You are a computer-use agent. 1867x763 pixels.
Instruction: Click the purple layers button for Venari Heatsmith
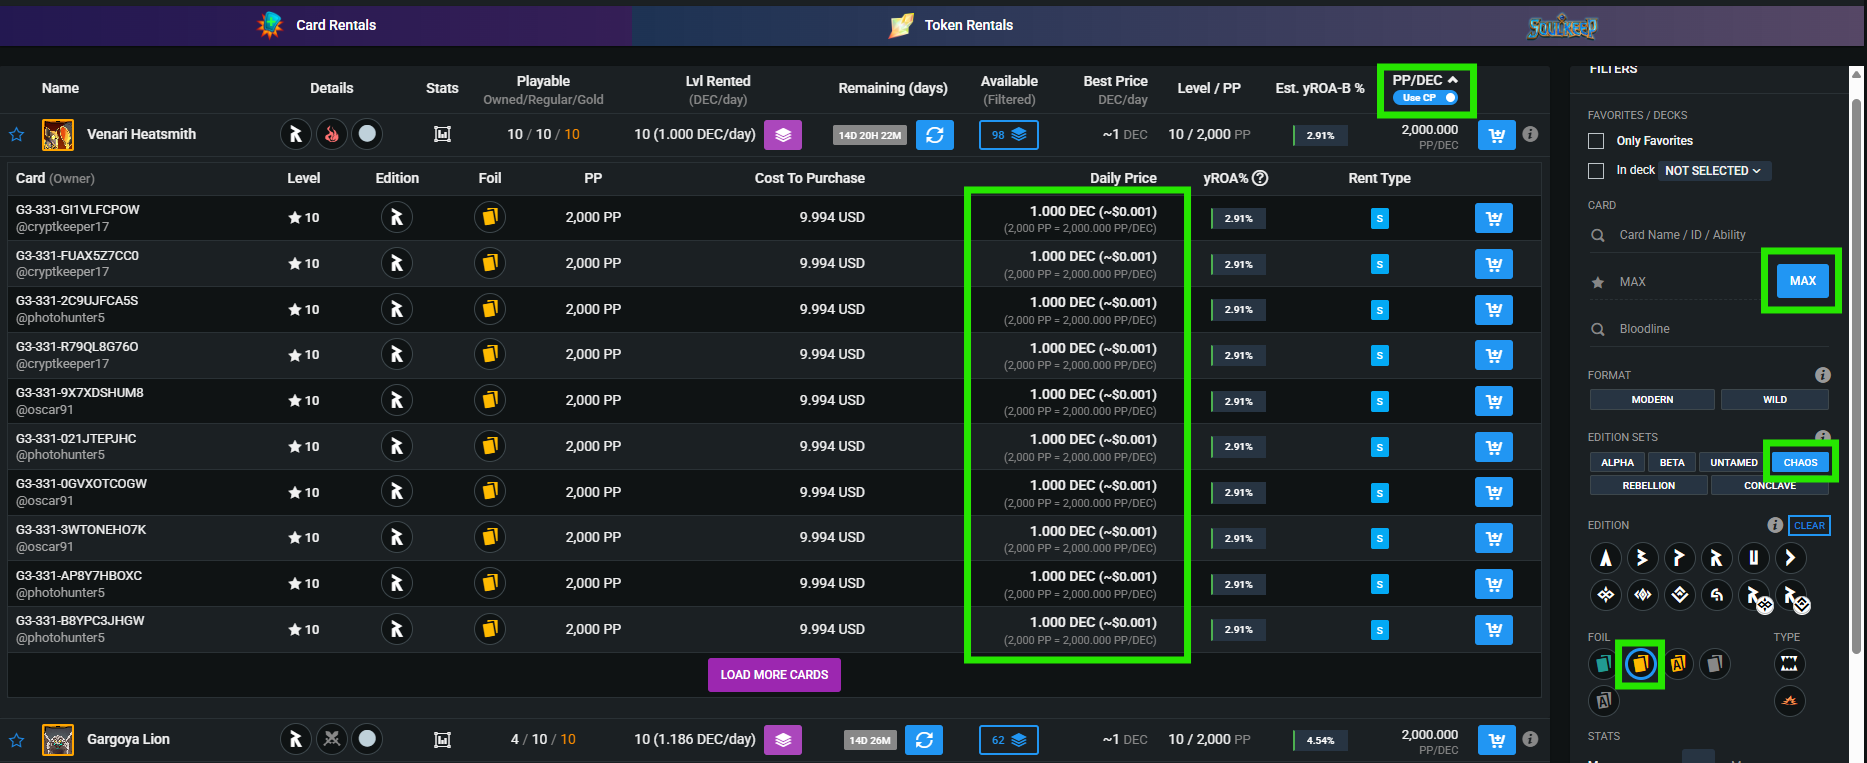click(783, 134)
